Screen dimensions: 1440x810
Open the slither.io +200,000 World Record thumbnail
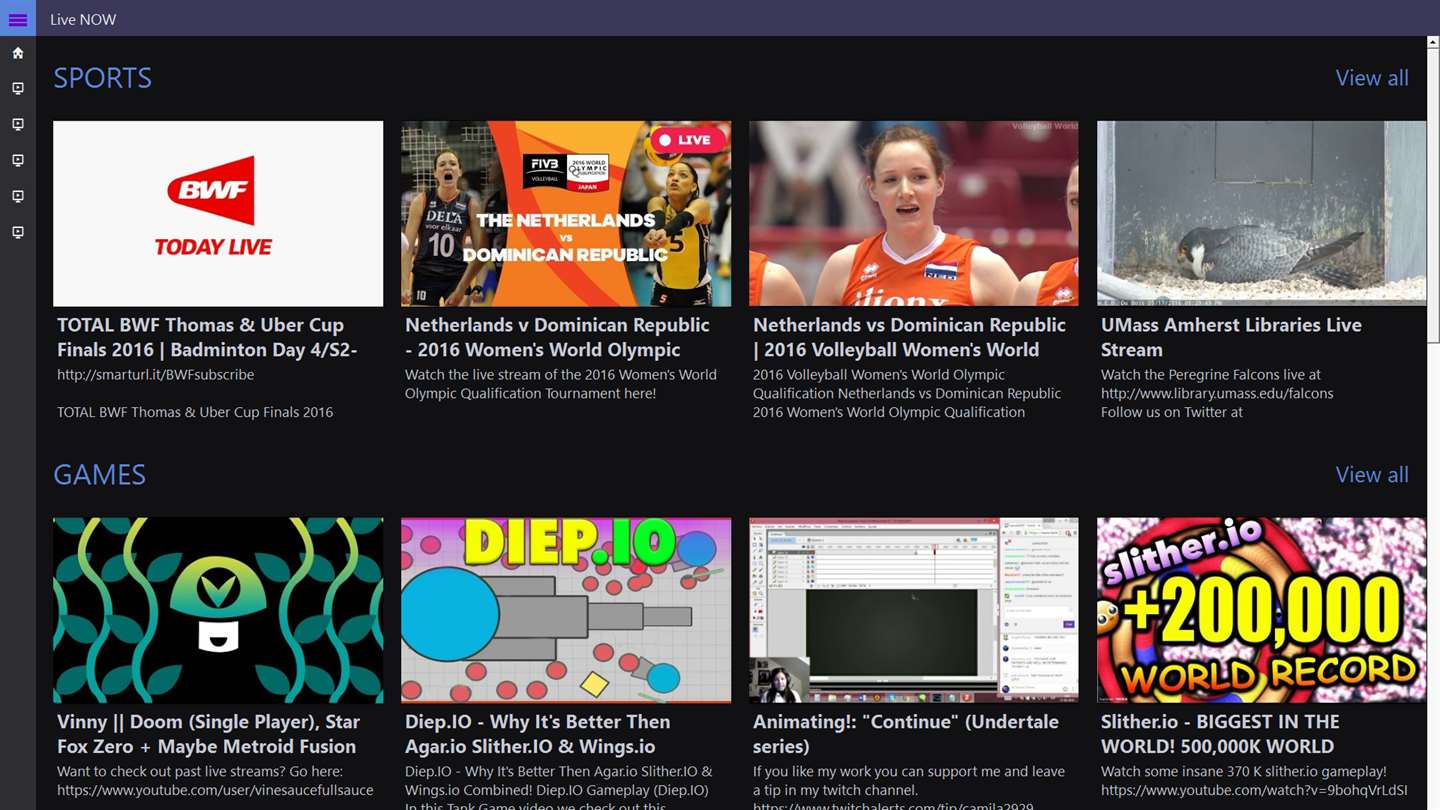pos(1262,610)
